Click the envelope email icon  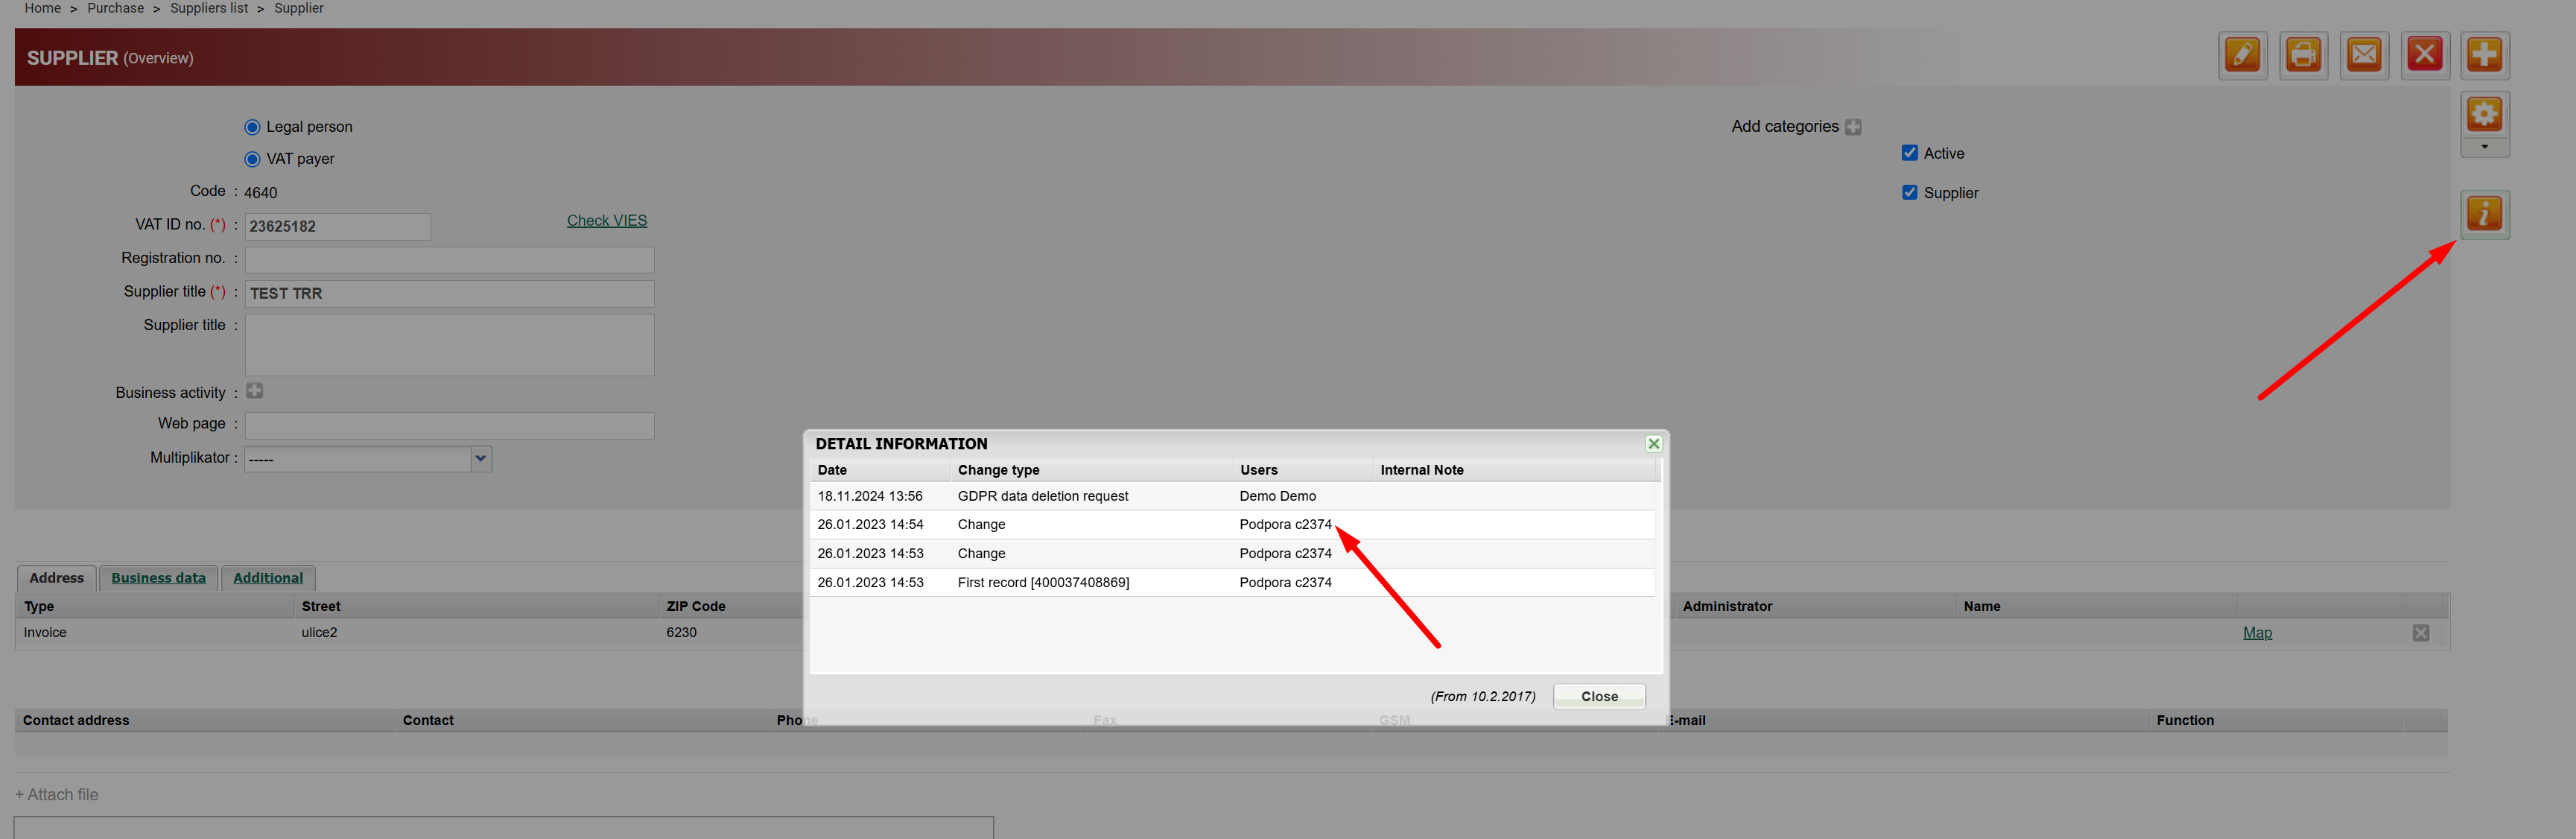[2364, 55]
